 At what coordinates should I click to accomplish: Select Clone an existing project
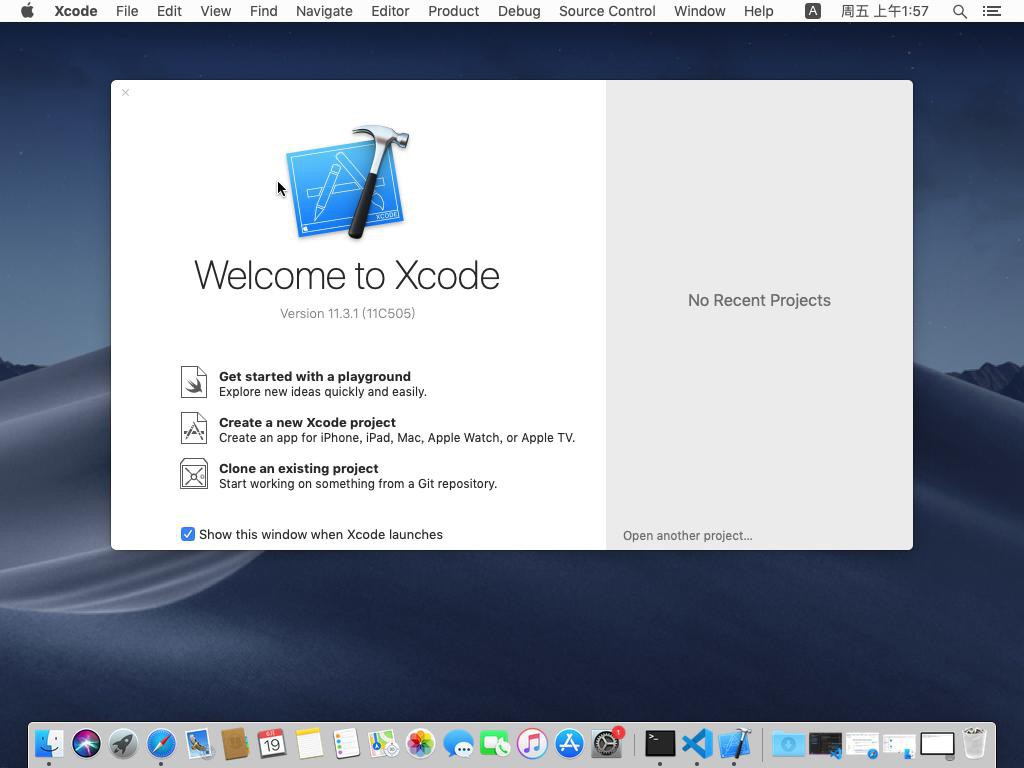pos(298,468)
